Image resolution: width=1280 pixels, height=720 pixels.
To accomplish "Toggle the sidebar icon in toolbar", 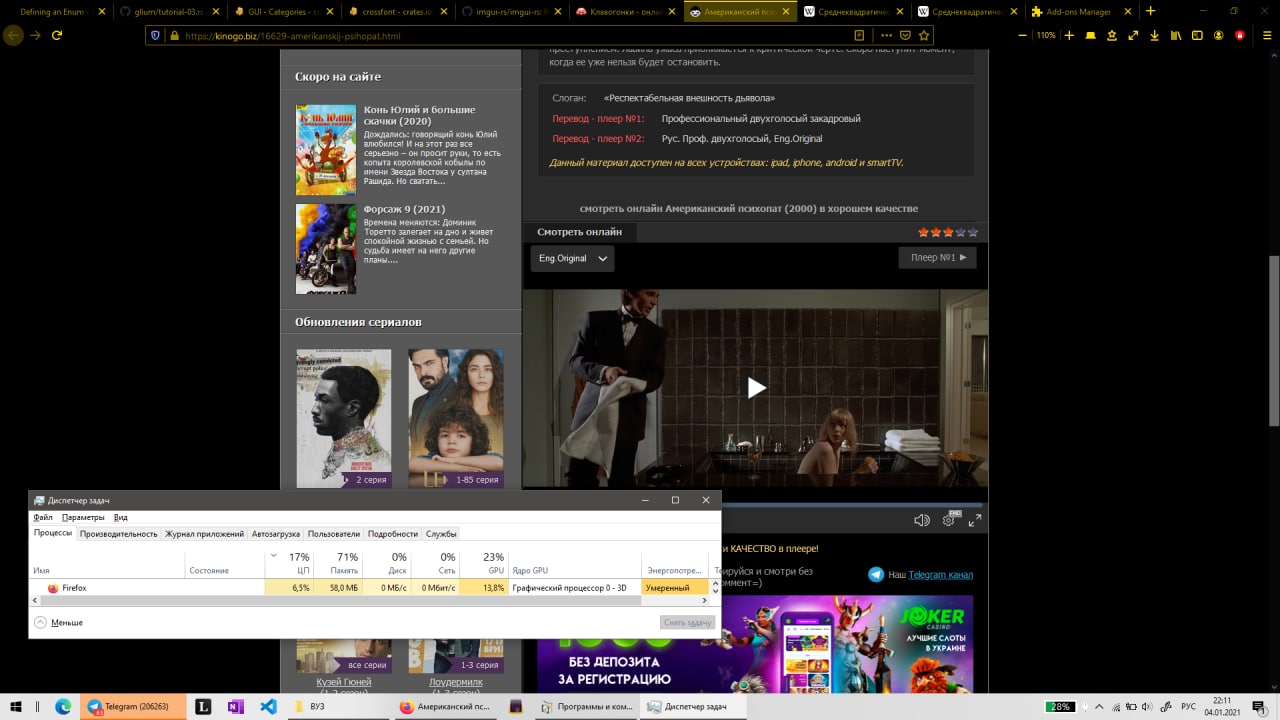I will pyautogui.click(x=1198, y=35).
